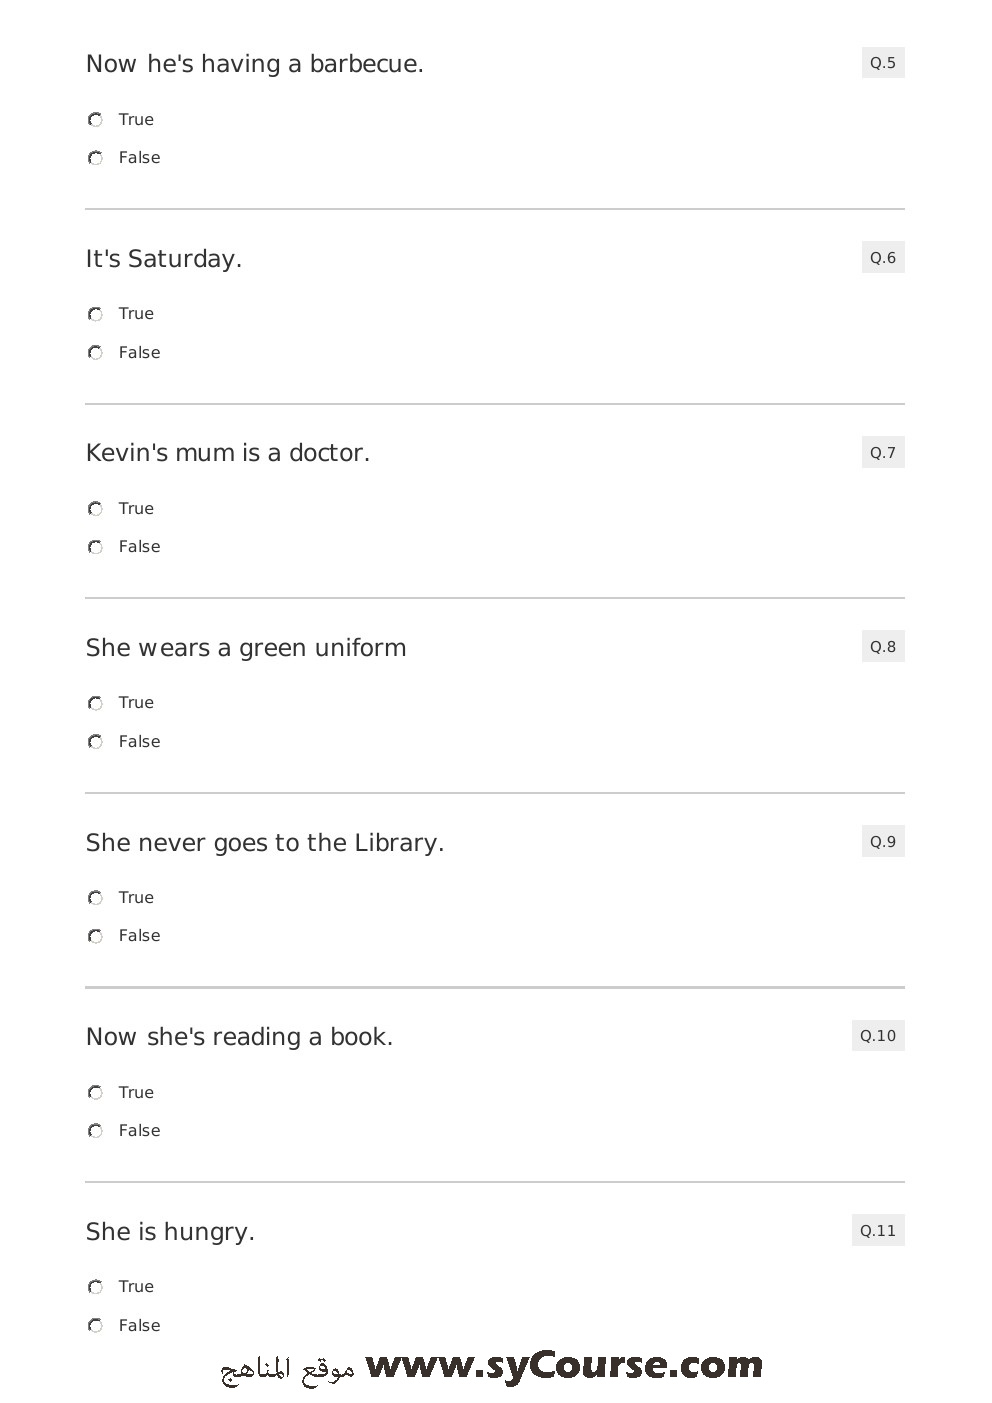This screenshot has height=1403, width=992.
Task: Select True for "Now he's having a barbecue"
Action: tap(96, 120)
